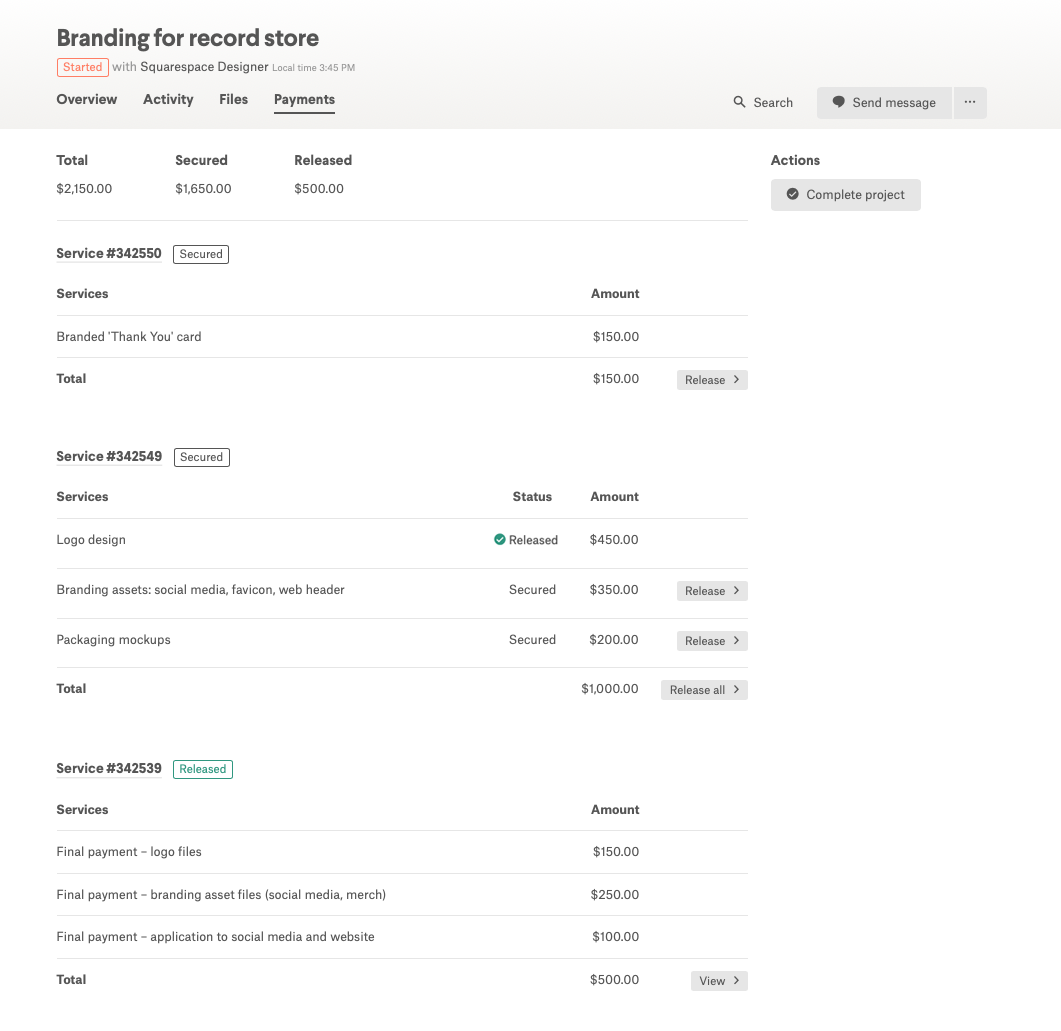Open the Service #342549 link
1061x1031 pixels.
coord(109,457)
